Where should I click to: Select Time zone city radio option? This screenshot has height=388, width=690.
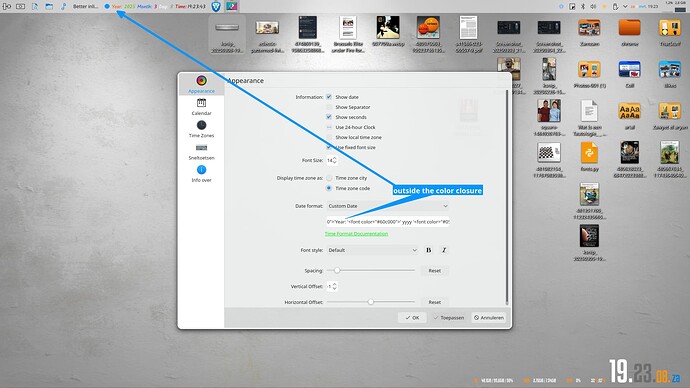point(329,178)
